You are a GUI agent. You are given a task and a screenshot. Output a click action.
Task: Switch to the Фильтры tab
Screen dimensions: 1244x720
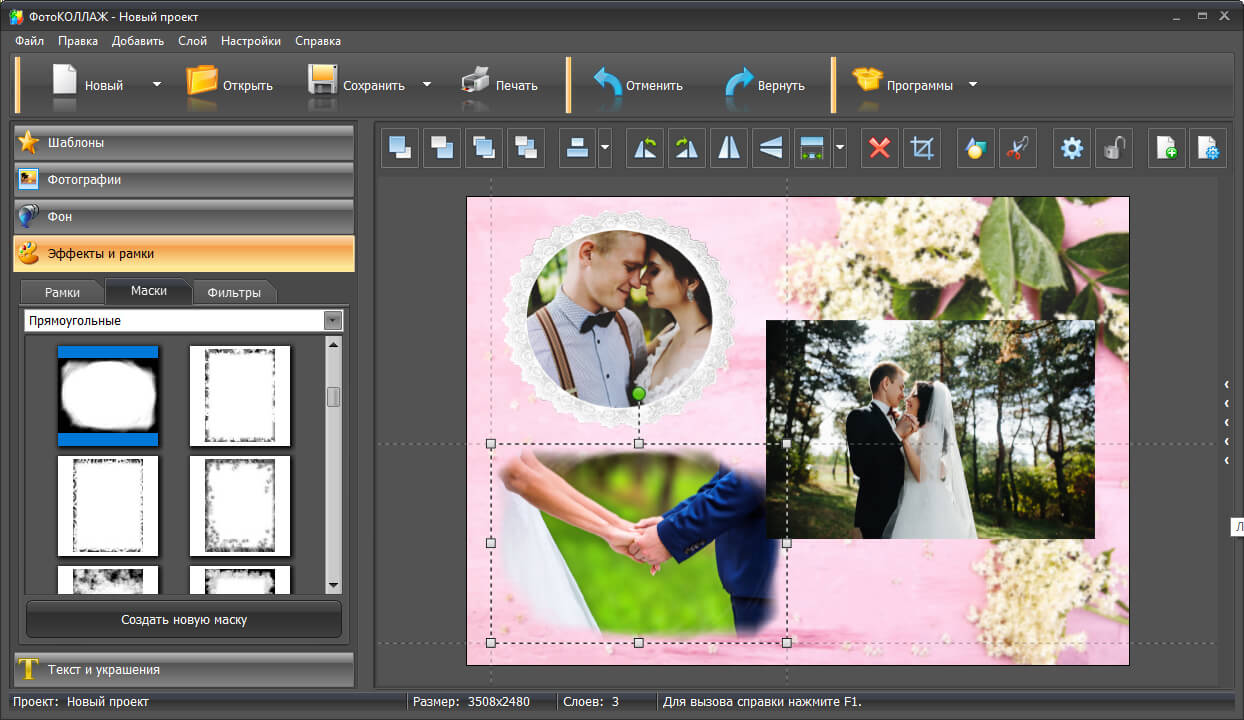tap(234, 292)
